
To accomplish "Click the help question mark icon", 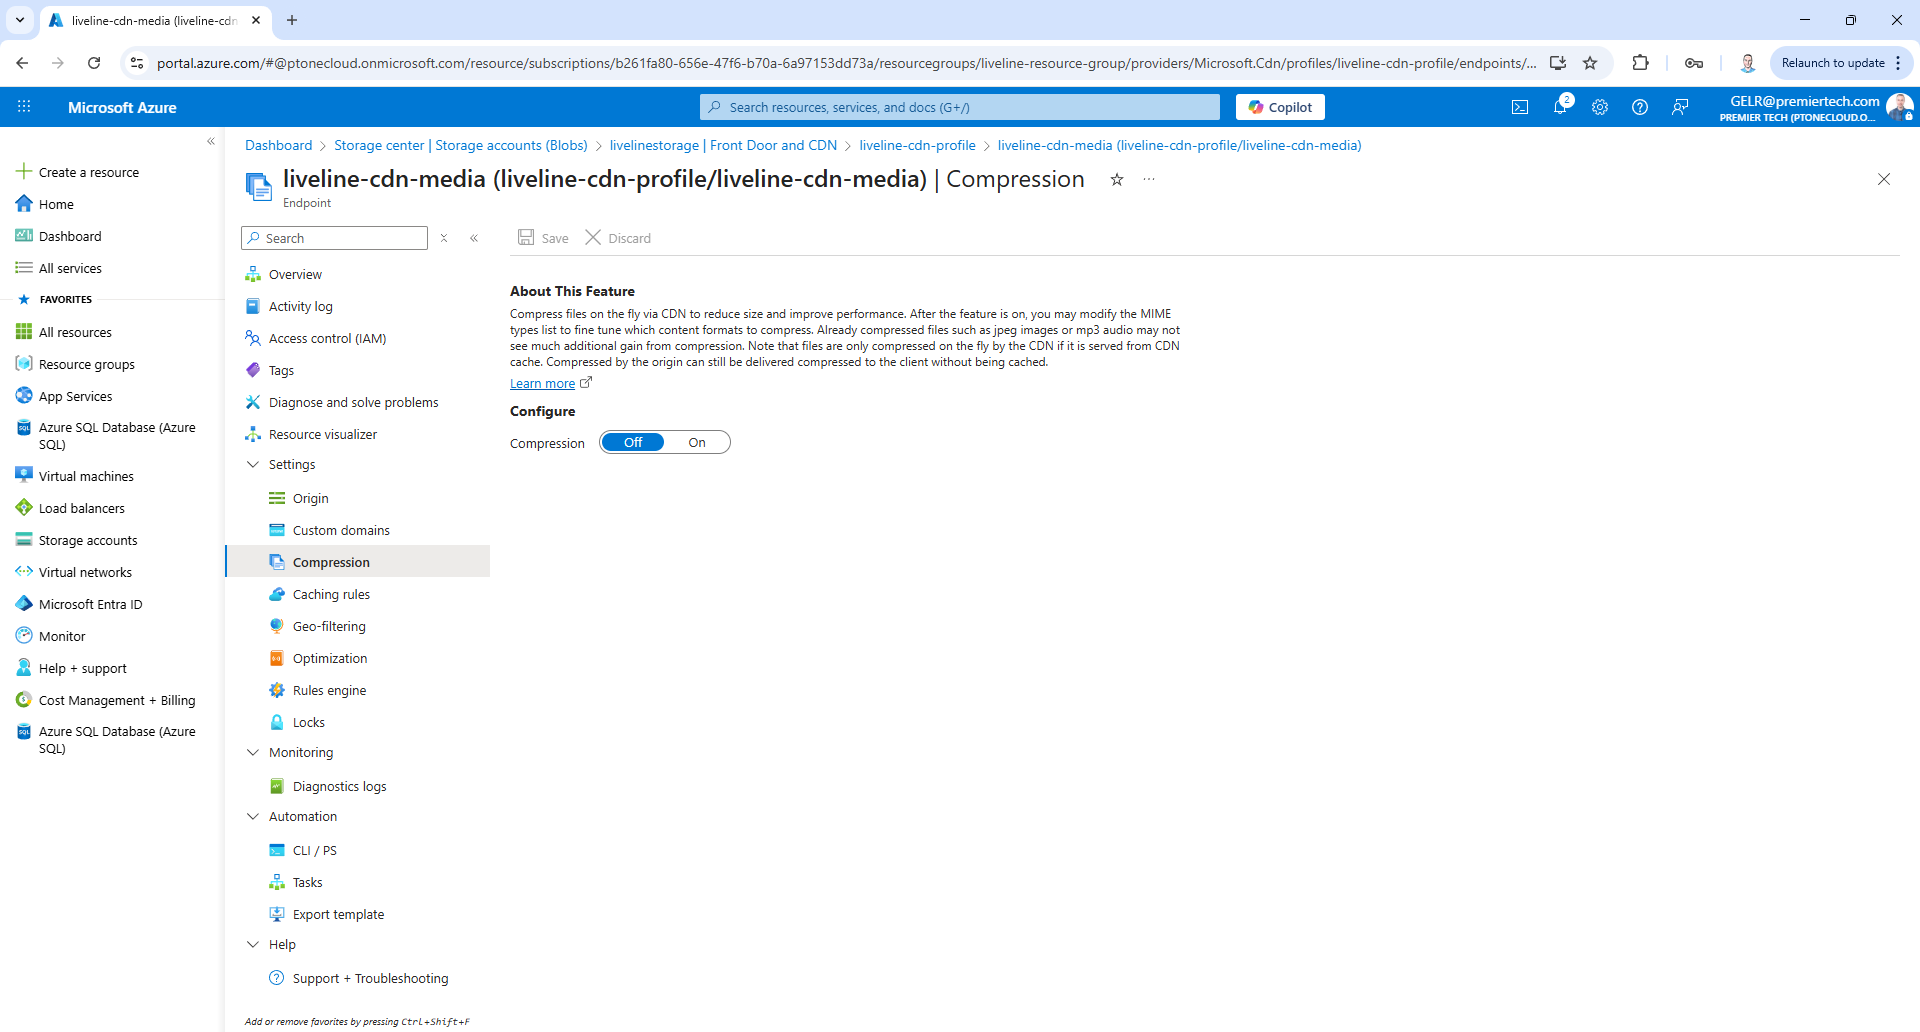I will [x=1640, y=107].
